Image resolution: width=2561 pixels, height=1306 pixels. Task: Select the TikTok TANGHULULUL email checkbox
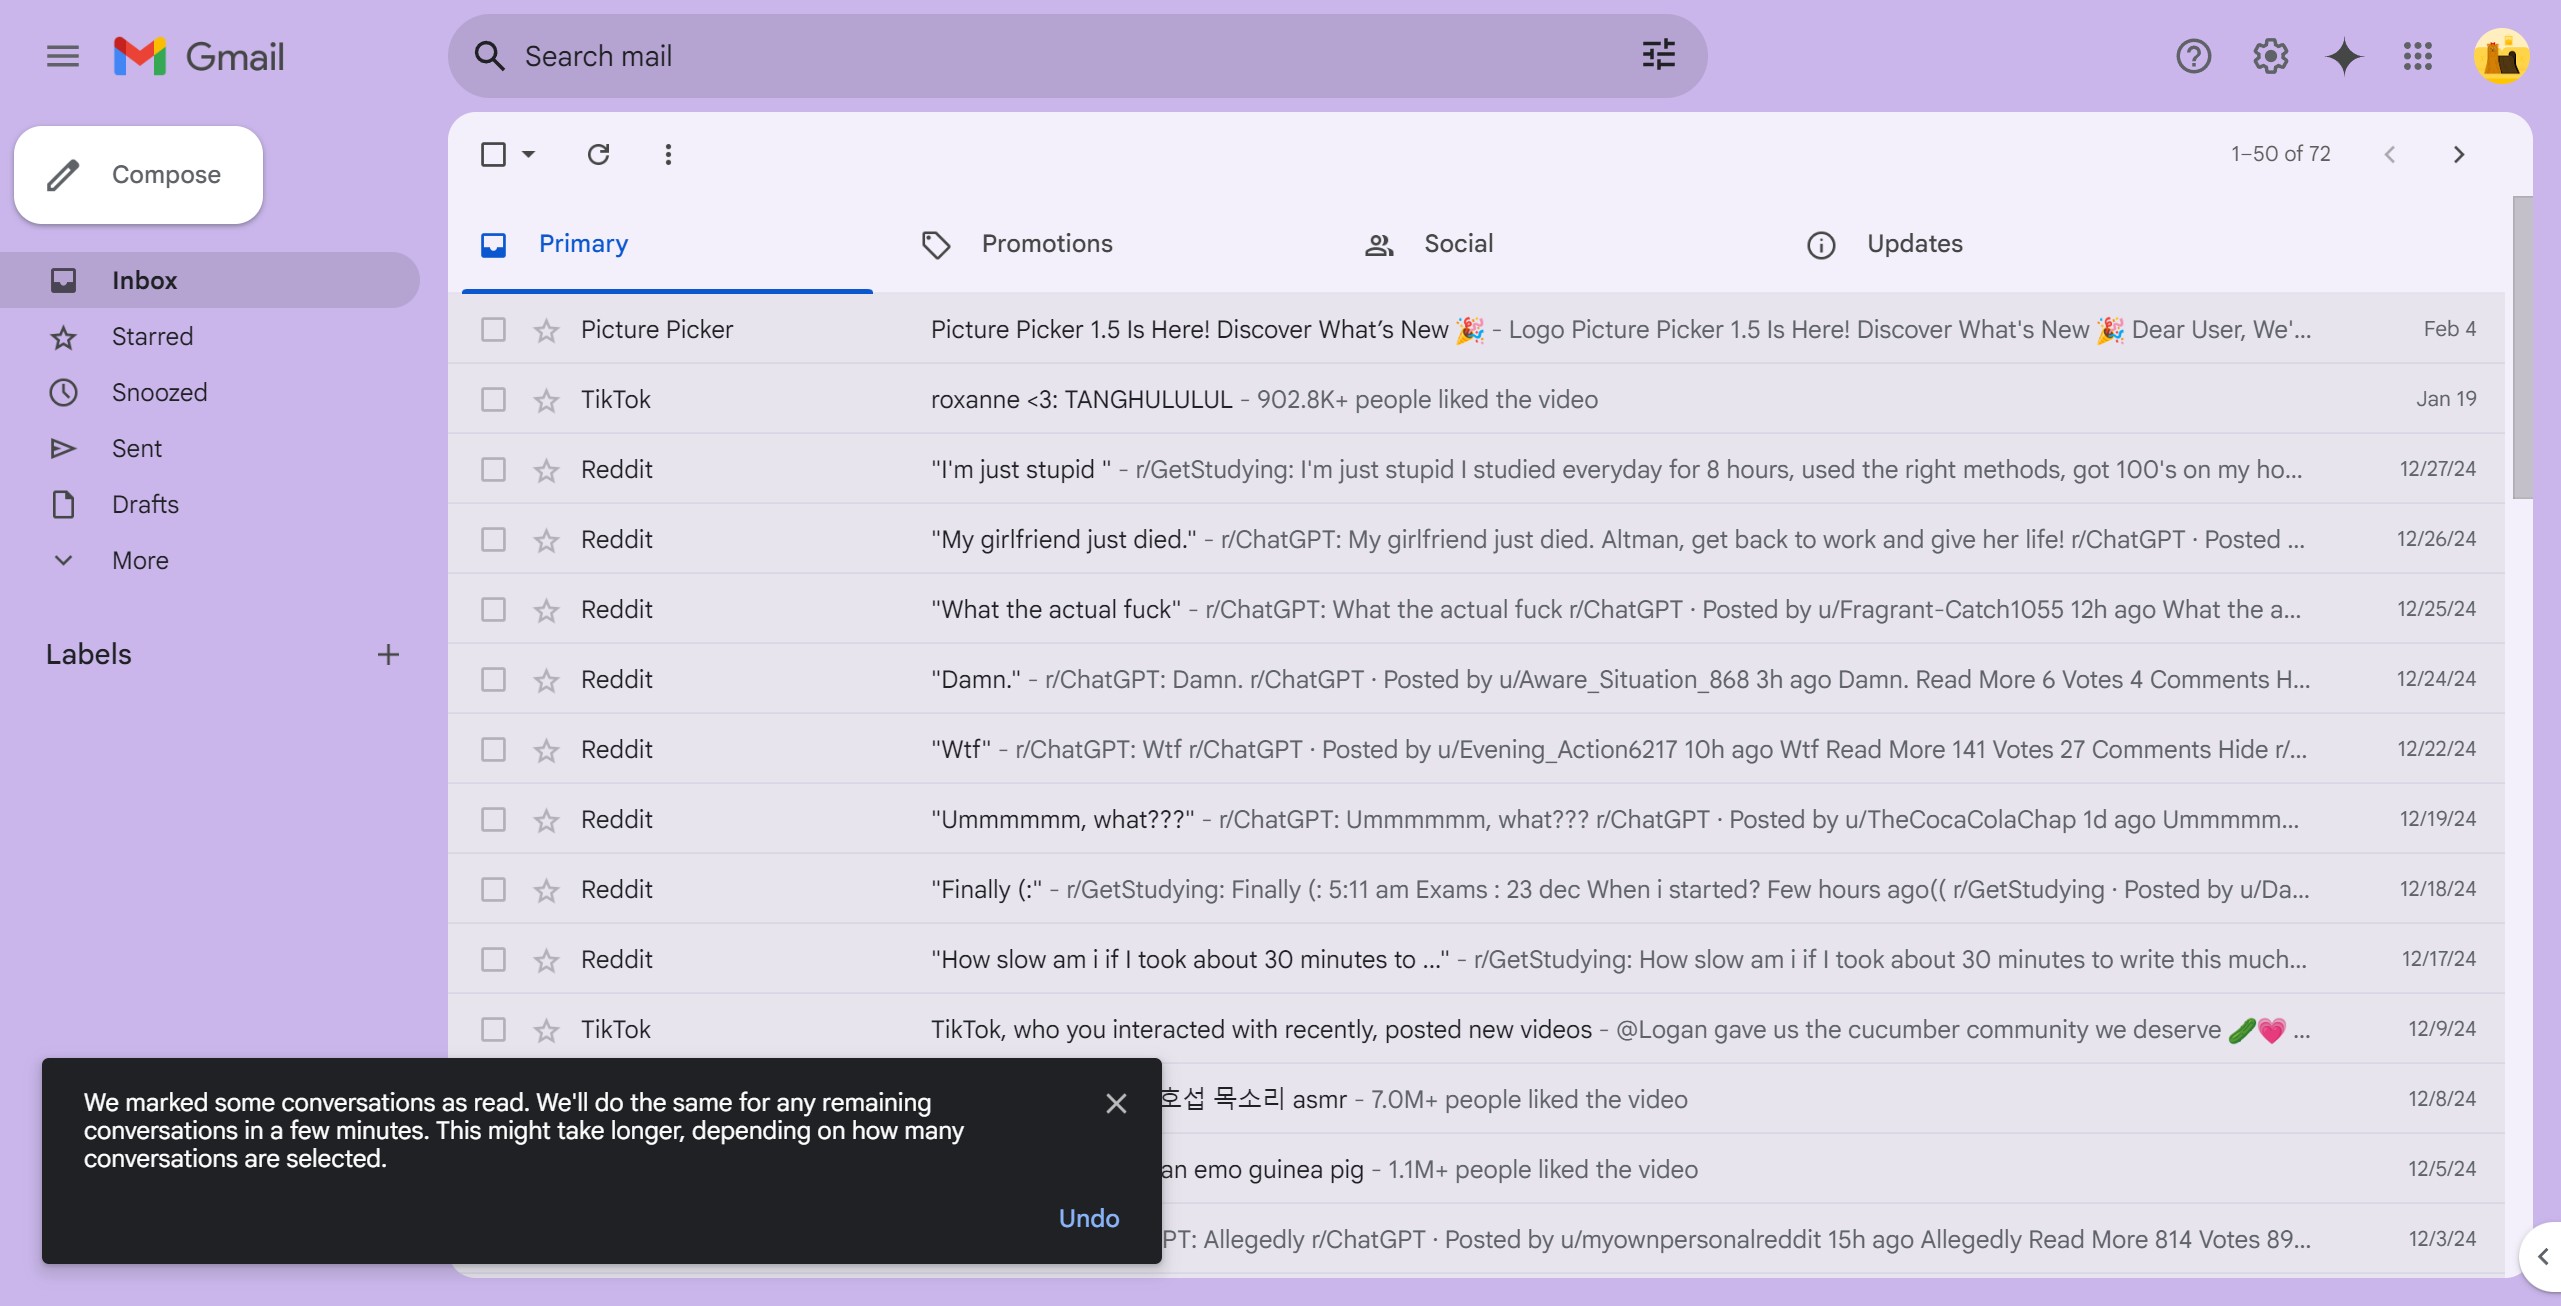[x=493, y=399]
